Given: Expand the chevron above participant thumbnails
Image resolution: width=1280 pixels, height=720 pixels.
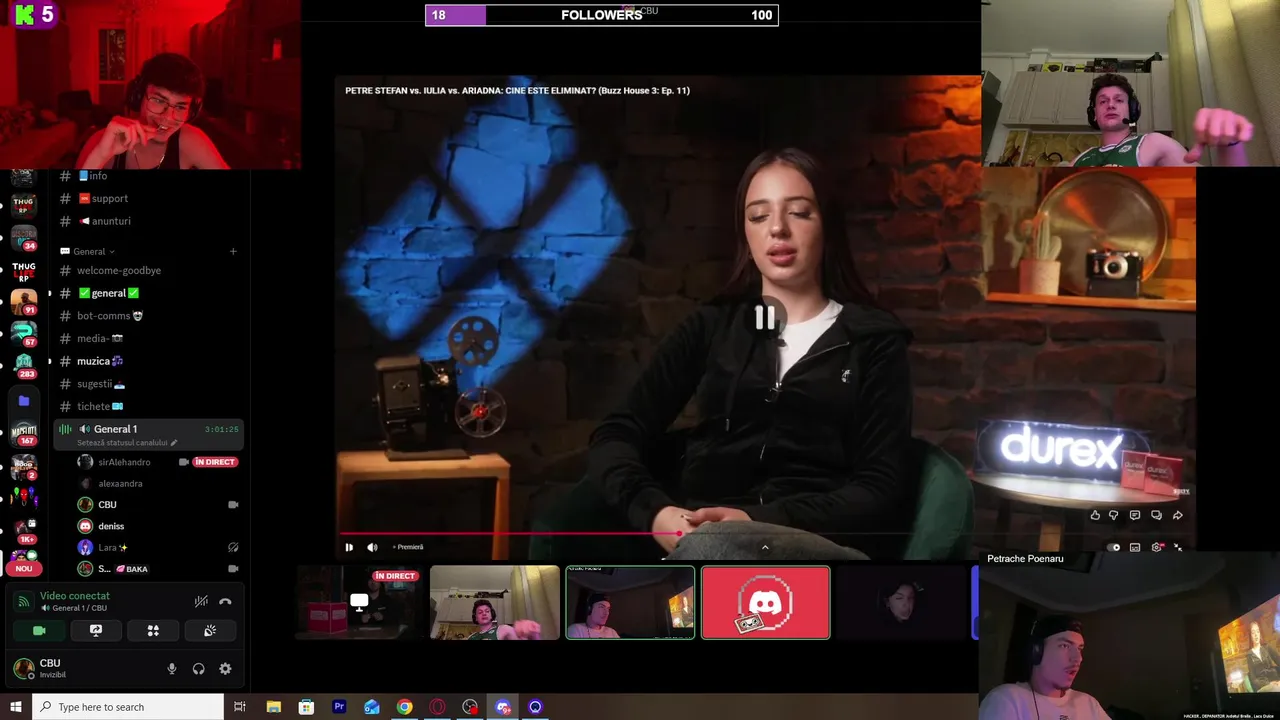Looking at the screenshot, I should [765, 547].
